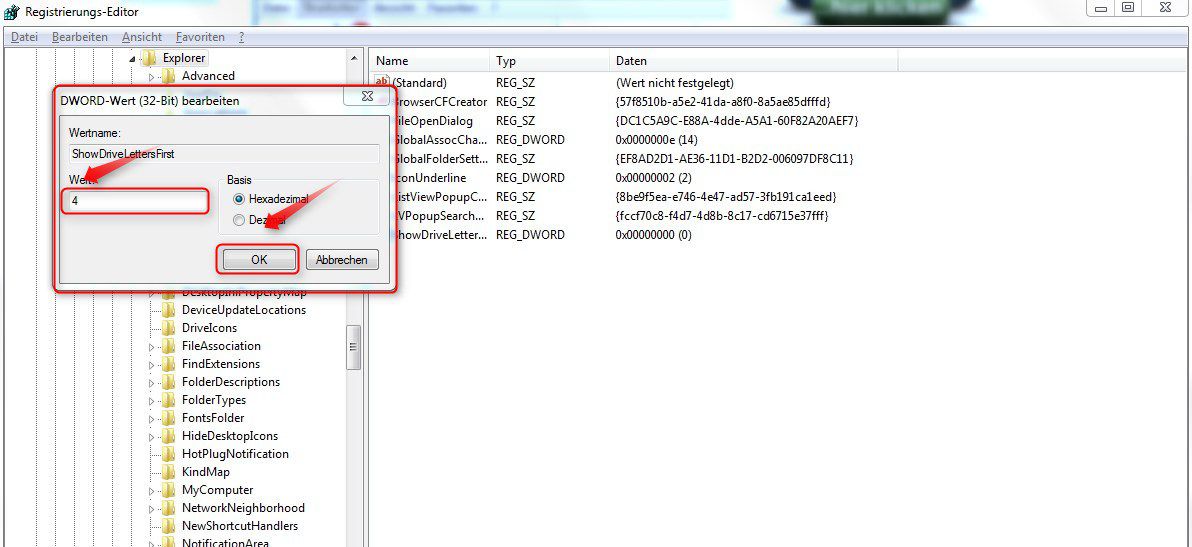The height and width of the screenshot is (547, 1192).
Task: Select the ListViewPopupC... registry value
Action: [441, 197]
